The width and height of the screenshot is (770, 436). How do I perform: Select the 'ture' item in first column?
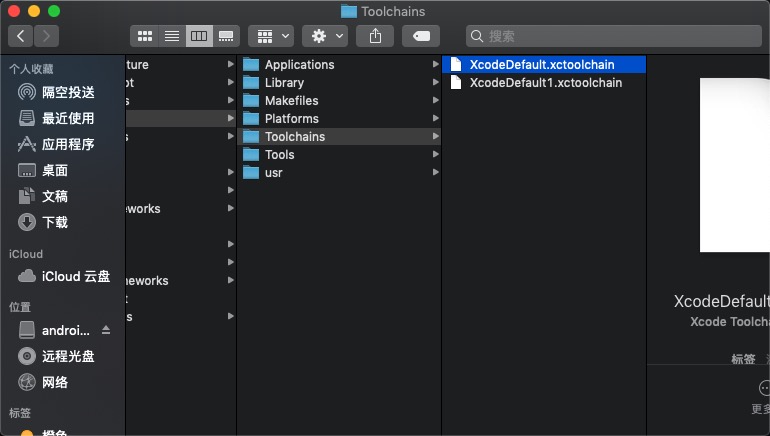click(181, 64)
